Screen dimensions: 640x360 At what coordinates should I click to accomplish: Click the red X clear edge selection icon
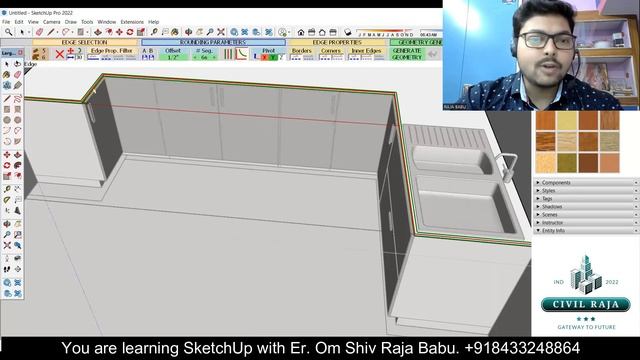[x=60, y=54]
